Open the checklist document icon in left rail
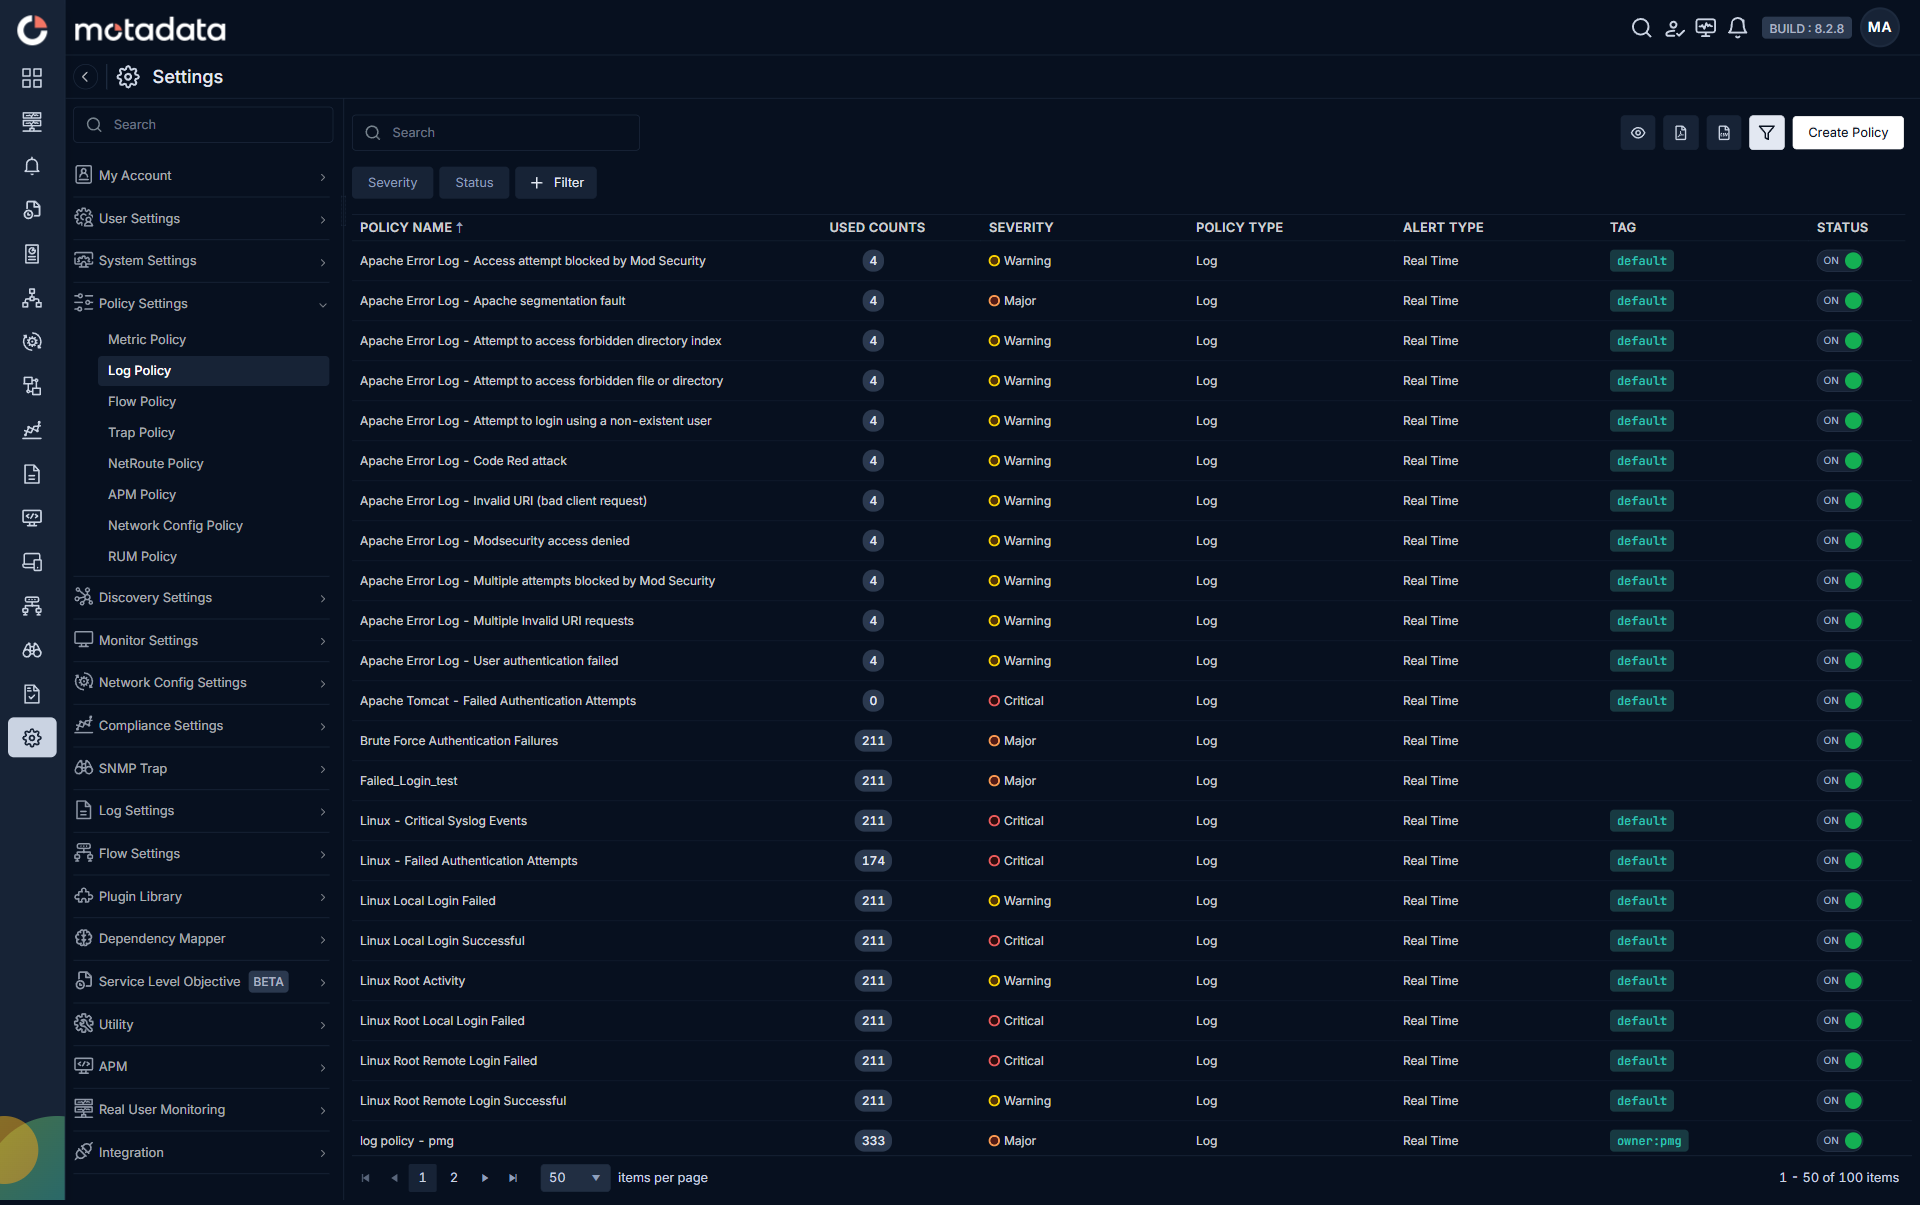Viewport: 1920px width, 1205px height. [32, 694]
